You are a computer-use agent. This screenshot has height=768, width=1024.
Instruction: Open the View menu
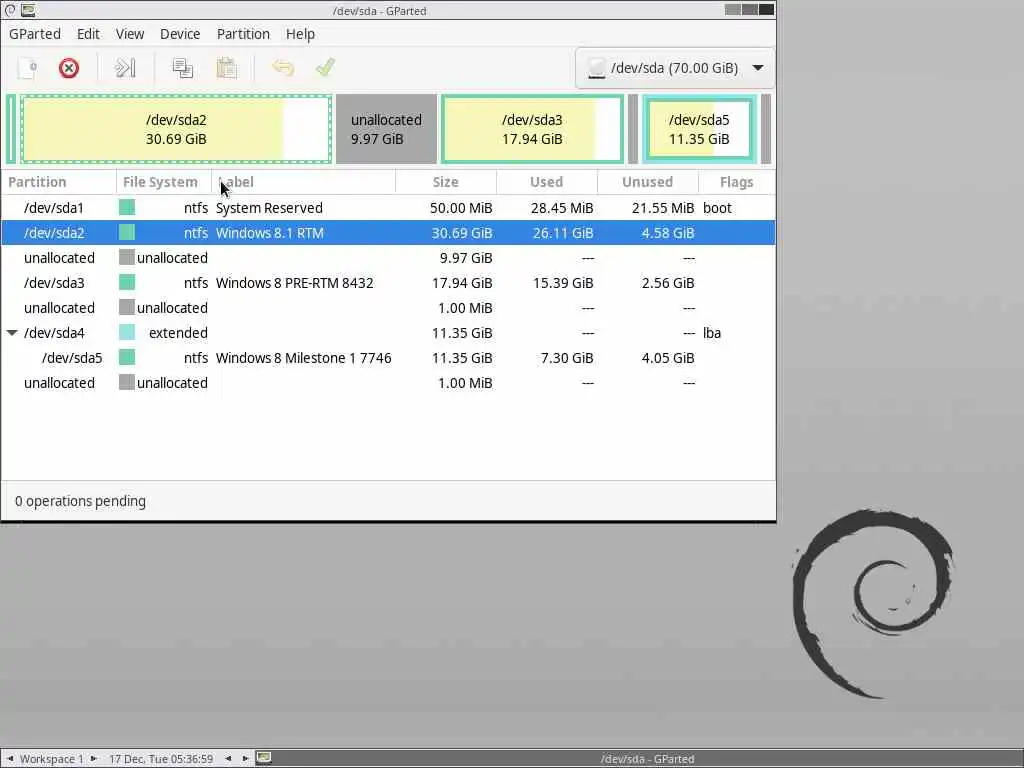point(130,34)
